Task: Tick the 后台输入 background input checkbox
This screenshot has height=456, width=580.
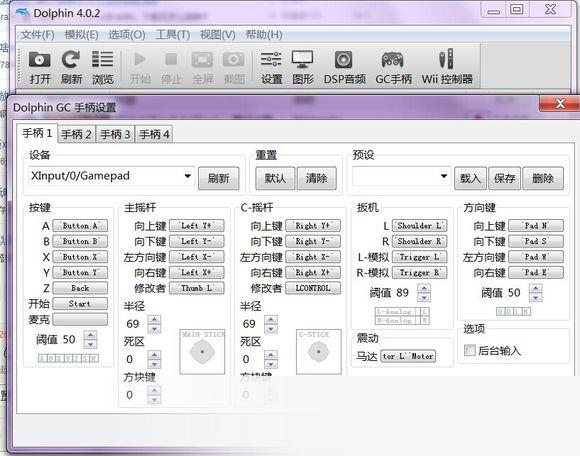Action: click(470, 350)
